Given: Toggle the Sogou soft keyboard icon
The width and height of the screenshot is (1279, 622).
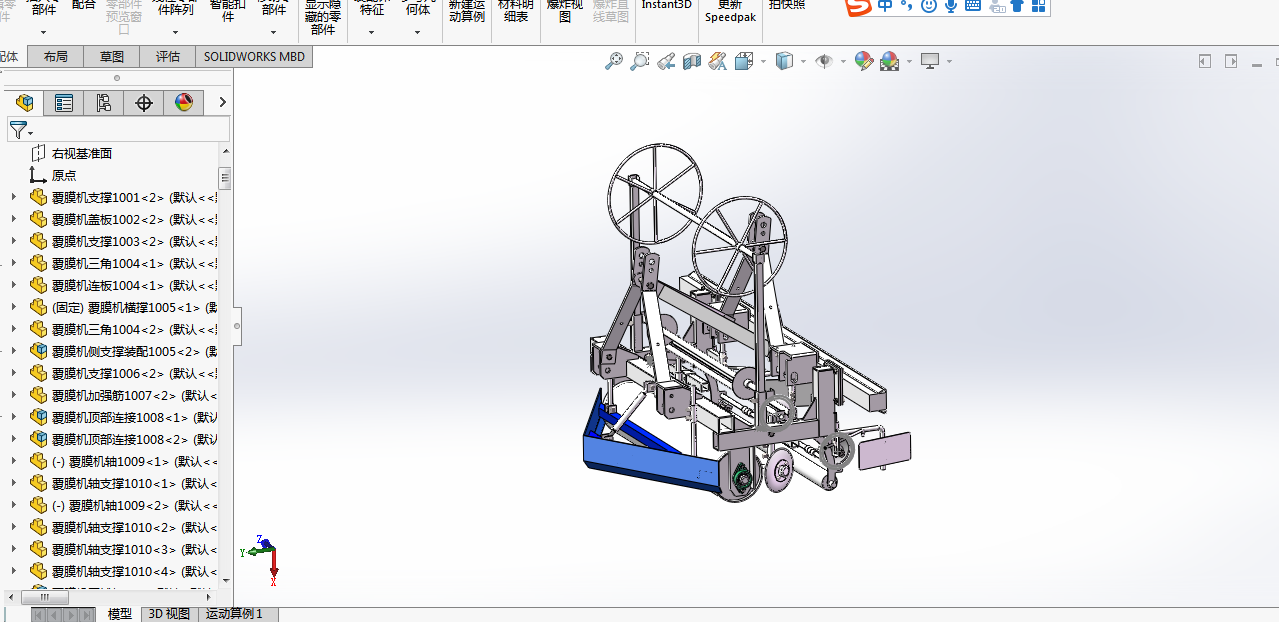Looking at the screenshot, I should click(x=972, y=6).
